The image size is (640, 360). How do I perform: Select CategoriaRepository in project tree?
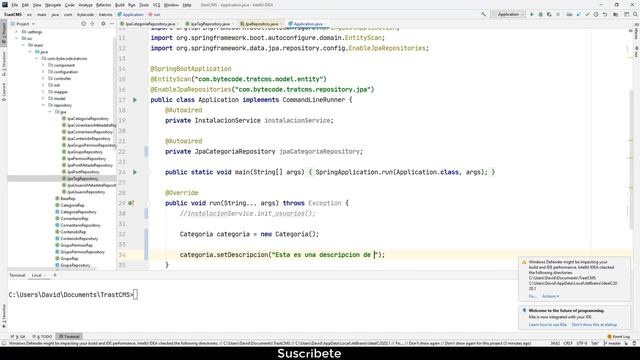click(78, 212)
